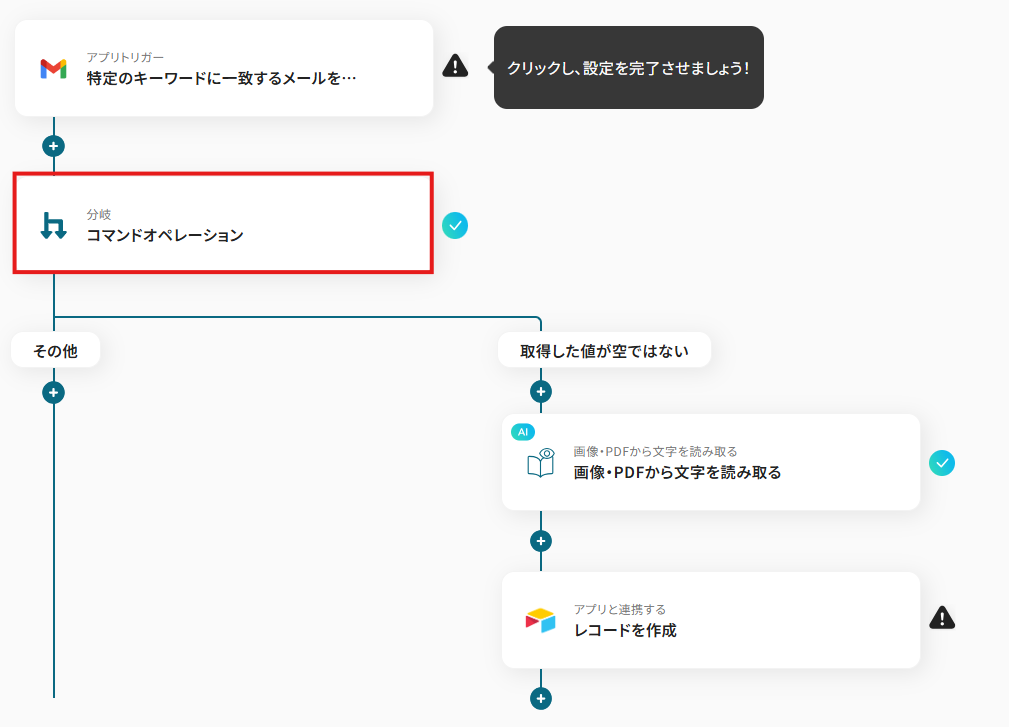Add a step under the その他 branch
The image size is (1009, 727).
(53, 392)
